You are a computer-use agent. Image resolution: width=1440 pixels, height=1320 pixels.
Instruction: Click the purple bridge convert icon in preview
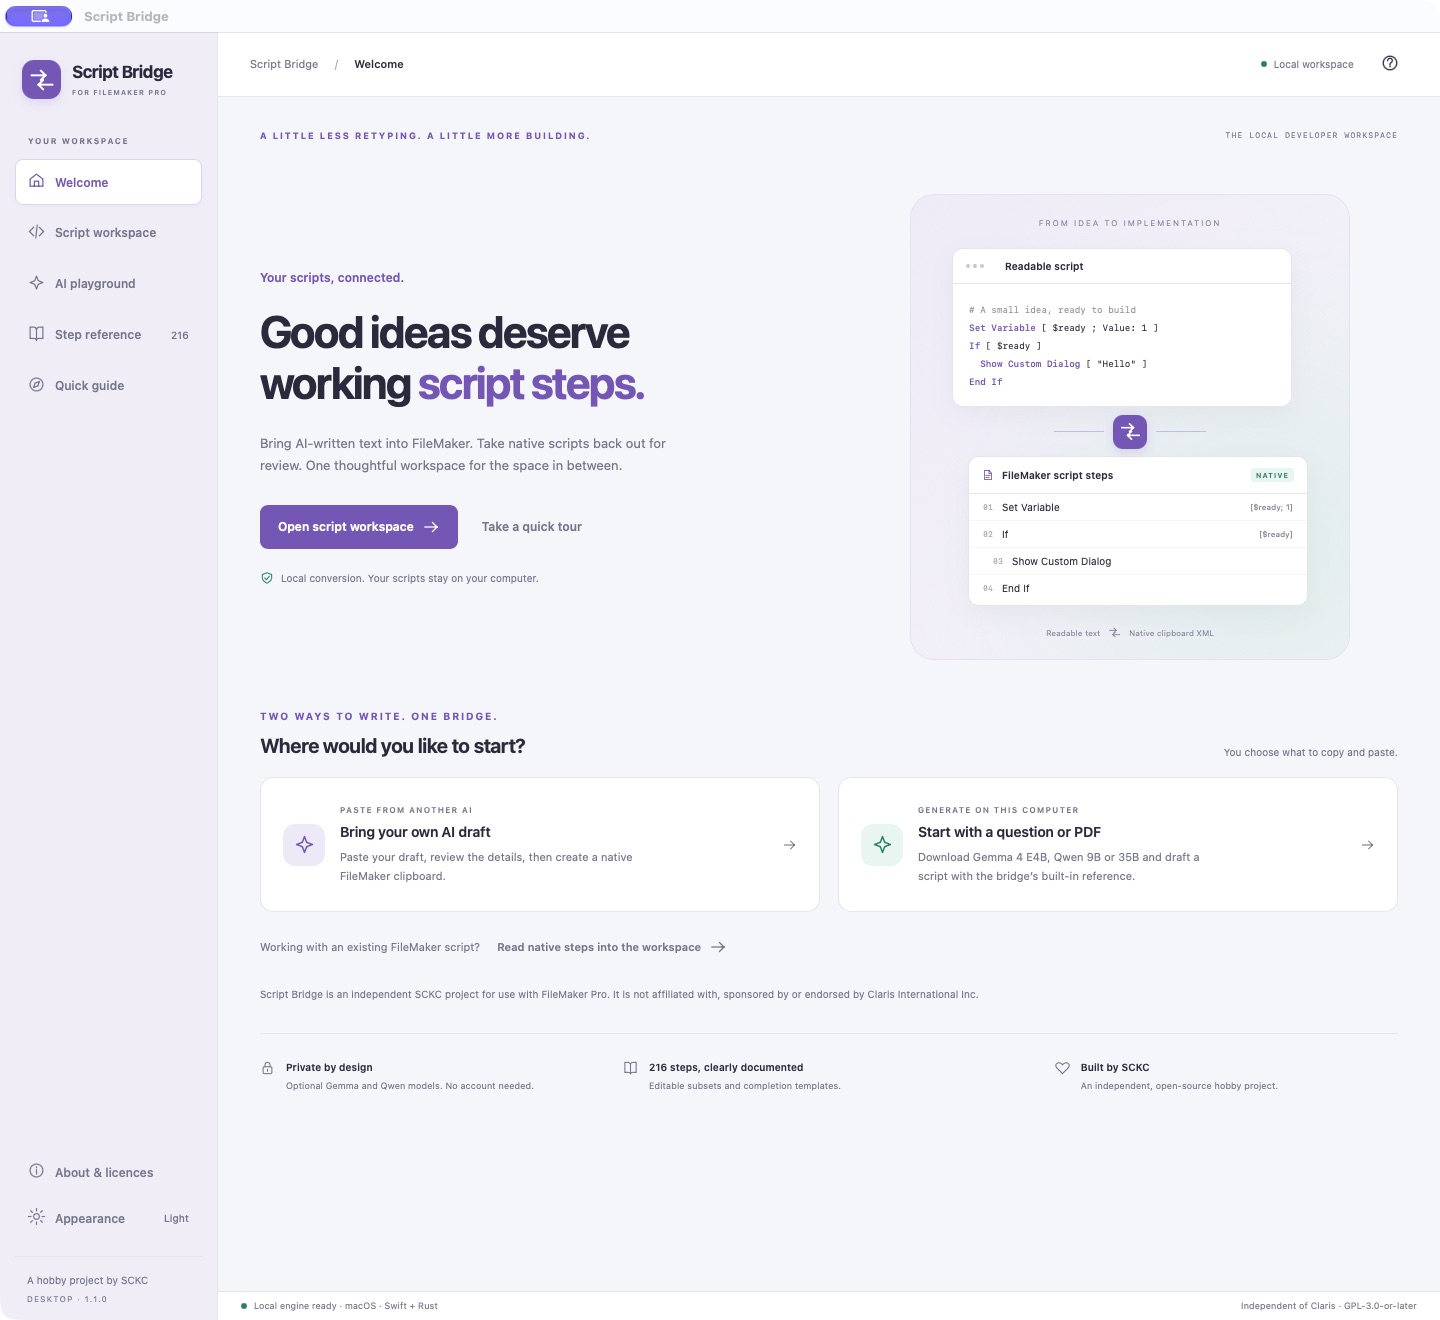pyautogui.click(x=1130, y=432)
